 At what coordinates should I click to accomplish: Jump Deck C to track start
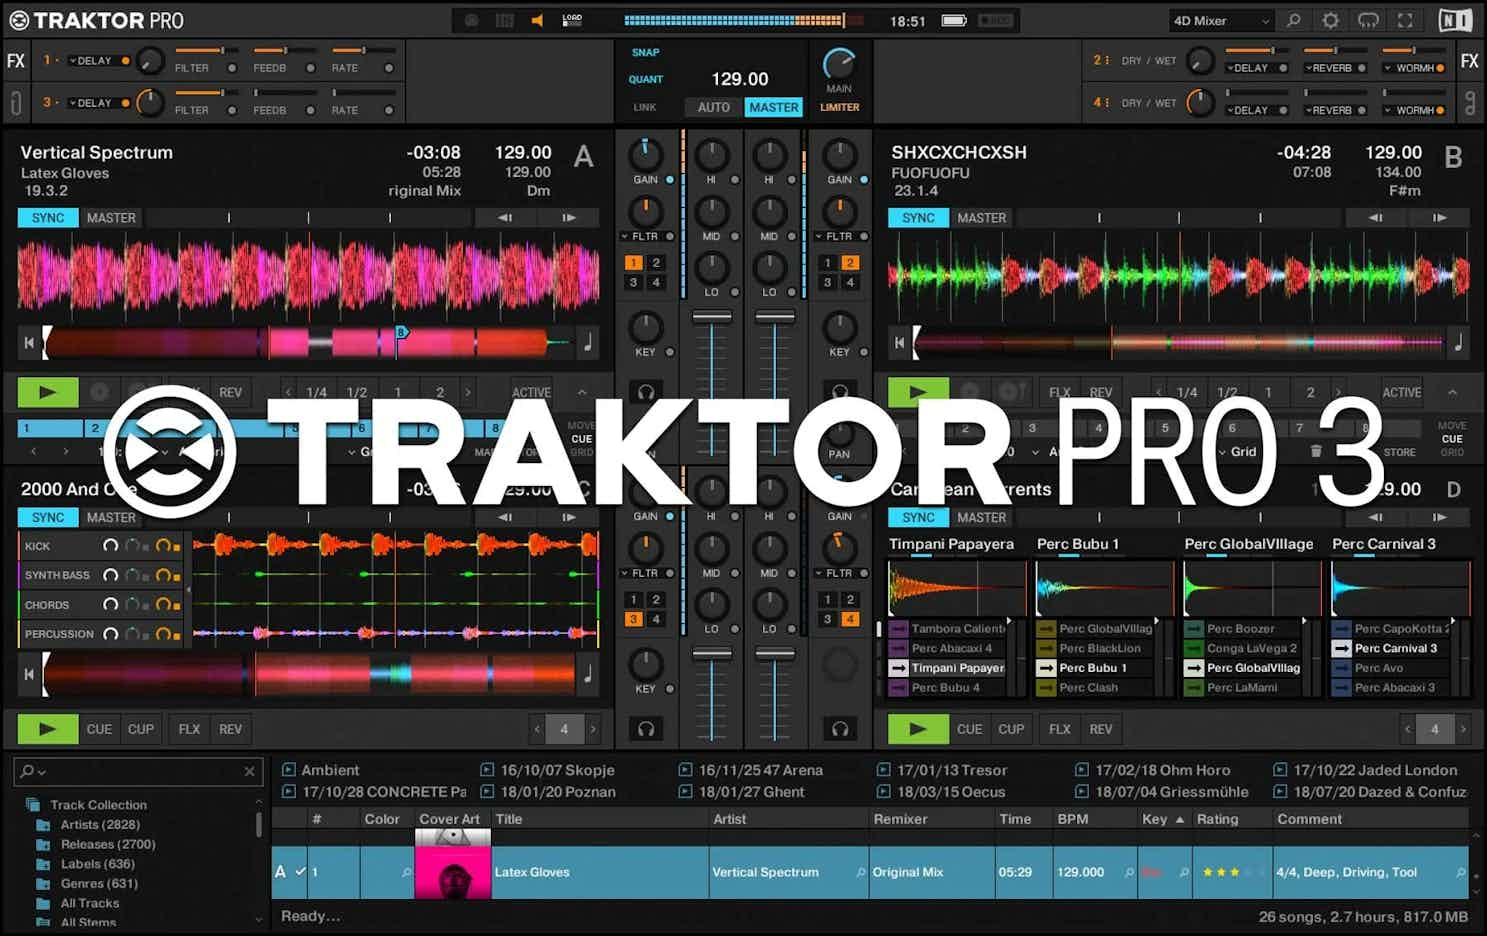(x=29, y=674)
